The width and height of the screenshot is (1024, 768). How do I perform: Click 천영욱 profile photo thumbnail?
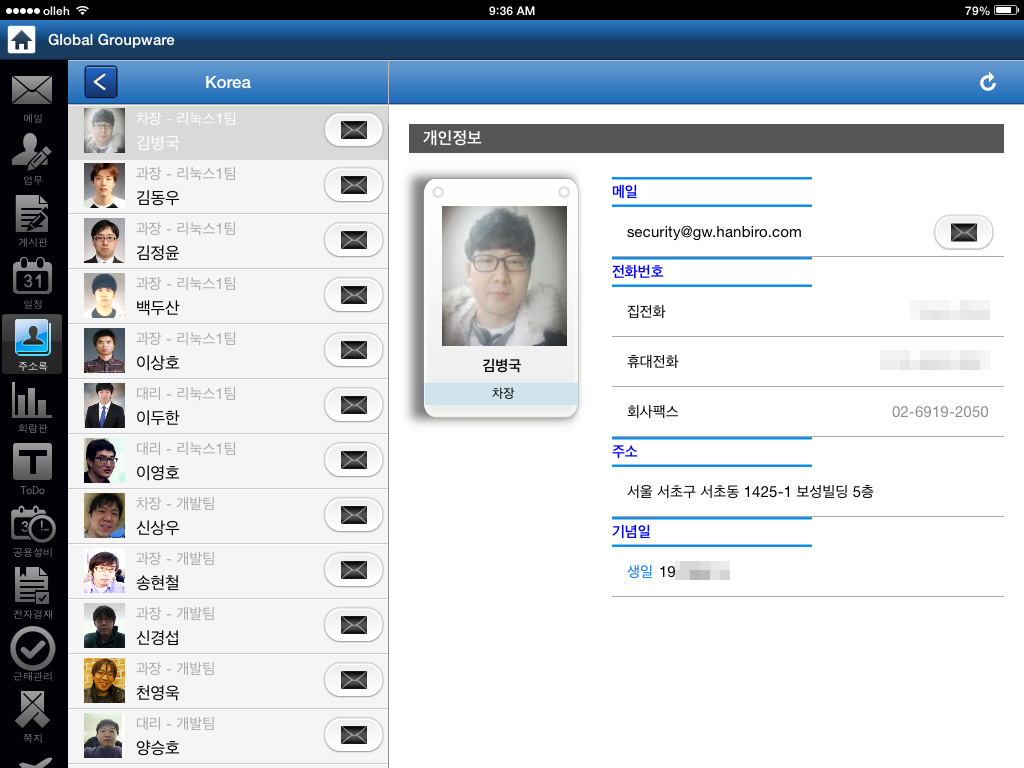[x=104, y=680]
